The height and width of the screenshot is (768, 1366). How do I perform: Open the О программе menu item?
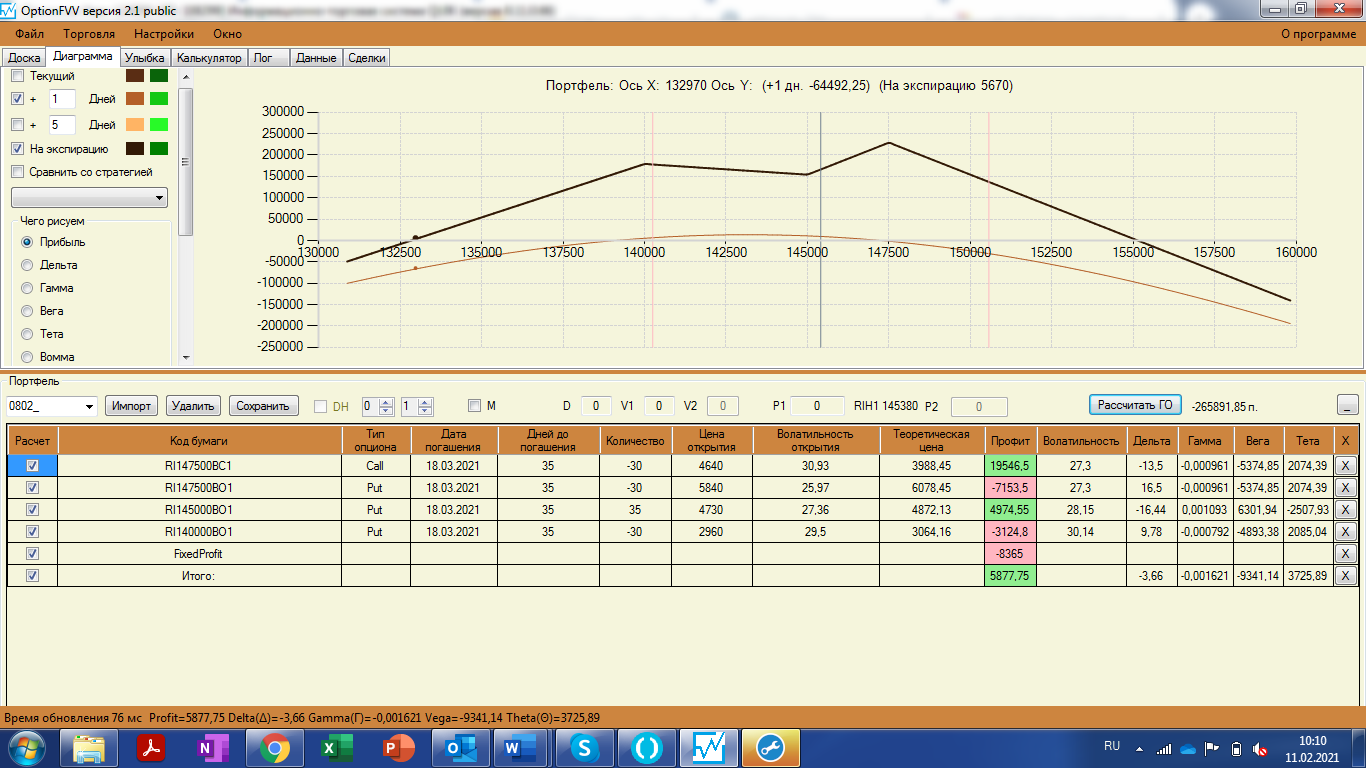tap(1319, 34)
